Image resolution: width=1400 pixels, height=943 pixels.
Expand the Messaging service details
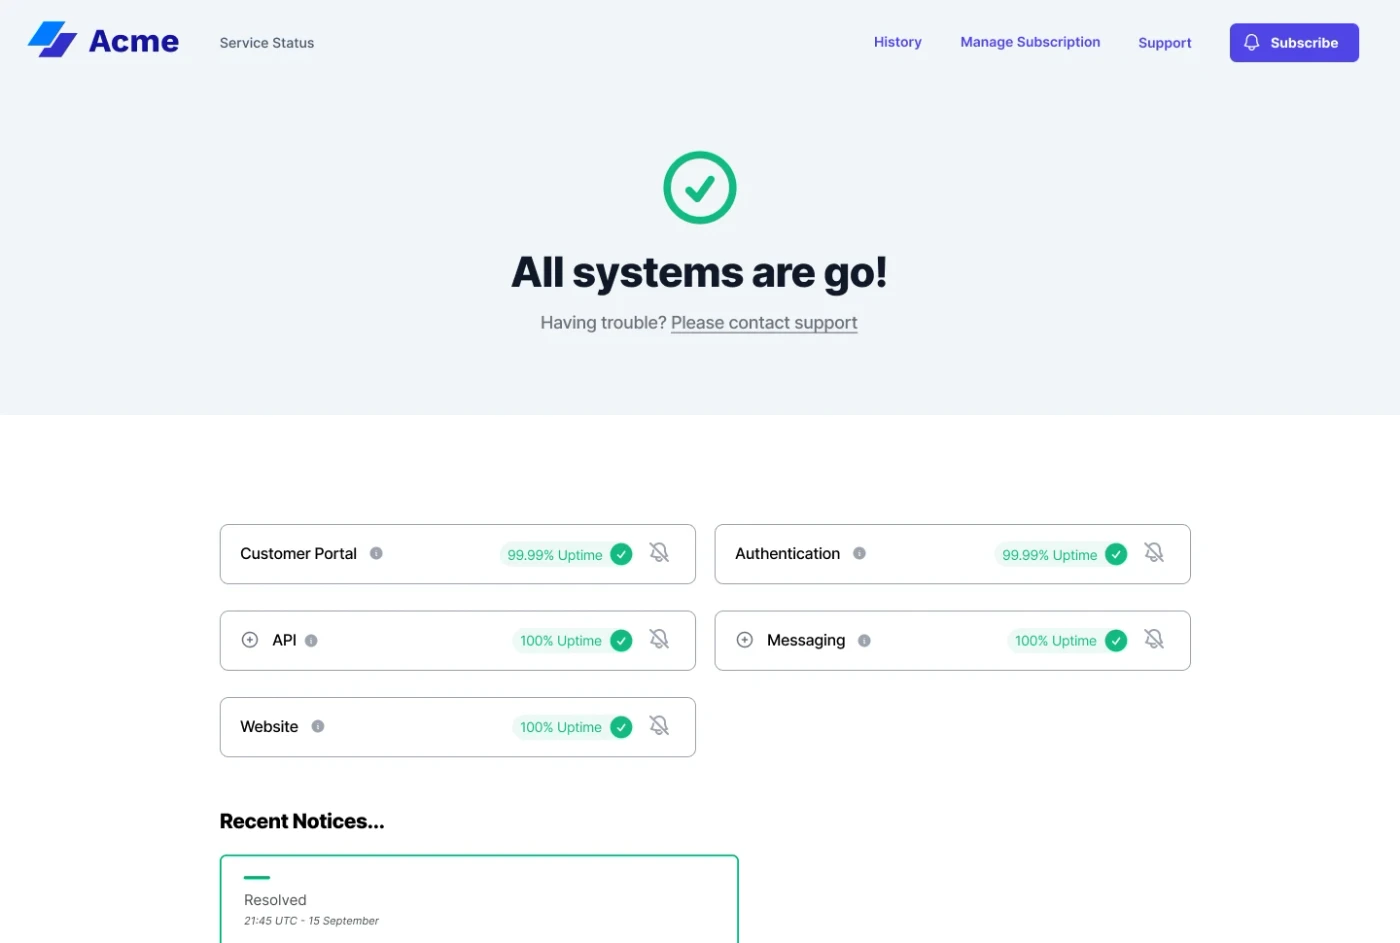coord(744,639)
